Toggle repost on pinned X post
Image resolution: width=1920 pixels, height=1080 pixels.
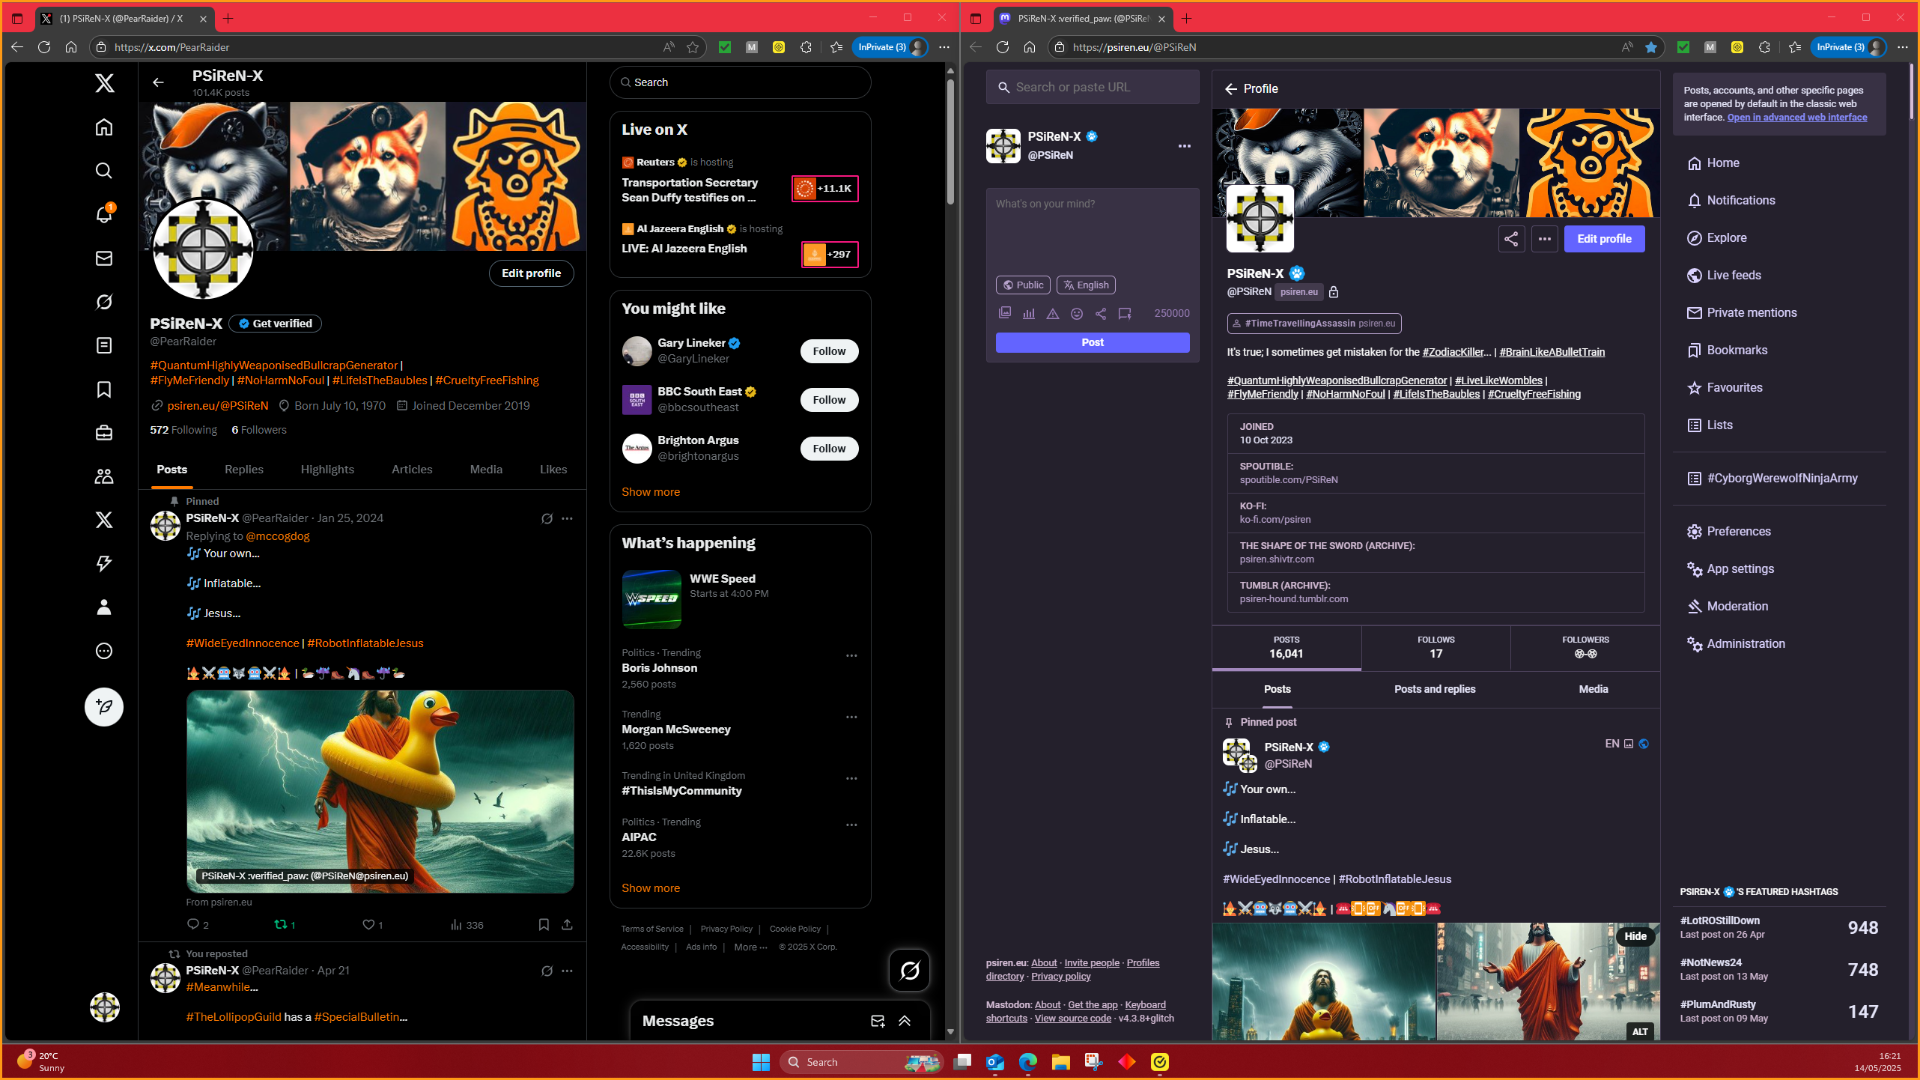tap(281, 924)
